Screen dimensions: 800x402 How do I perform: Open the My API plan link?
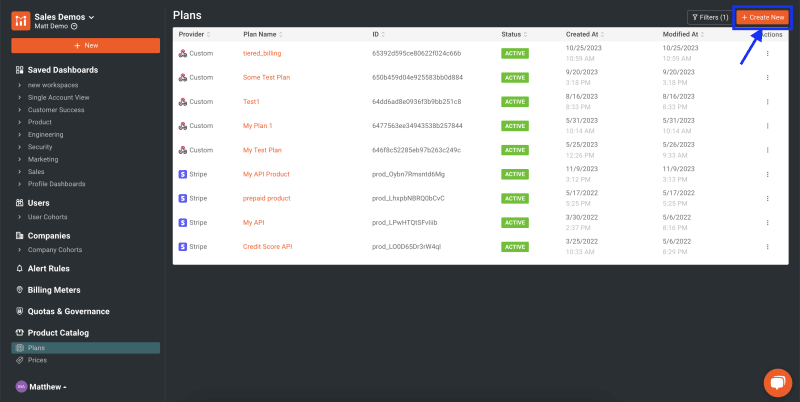pos(253,222)
